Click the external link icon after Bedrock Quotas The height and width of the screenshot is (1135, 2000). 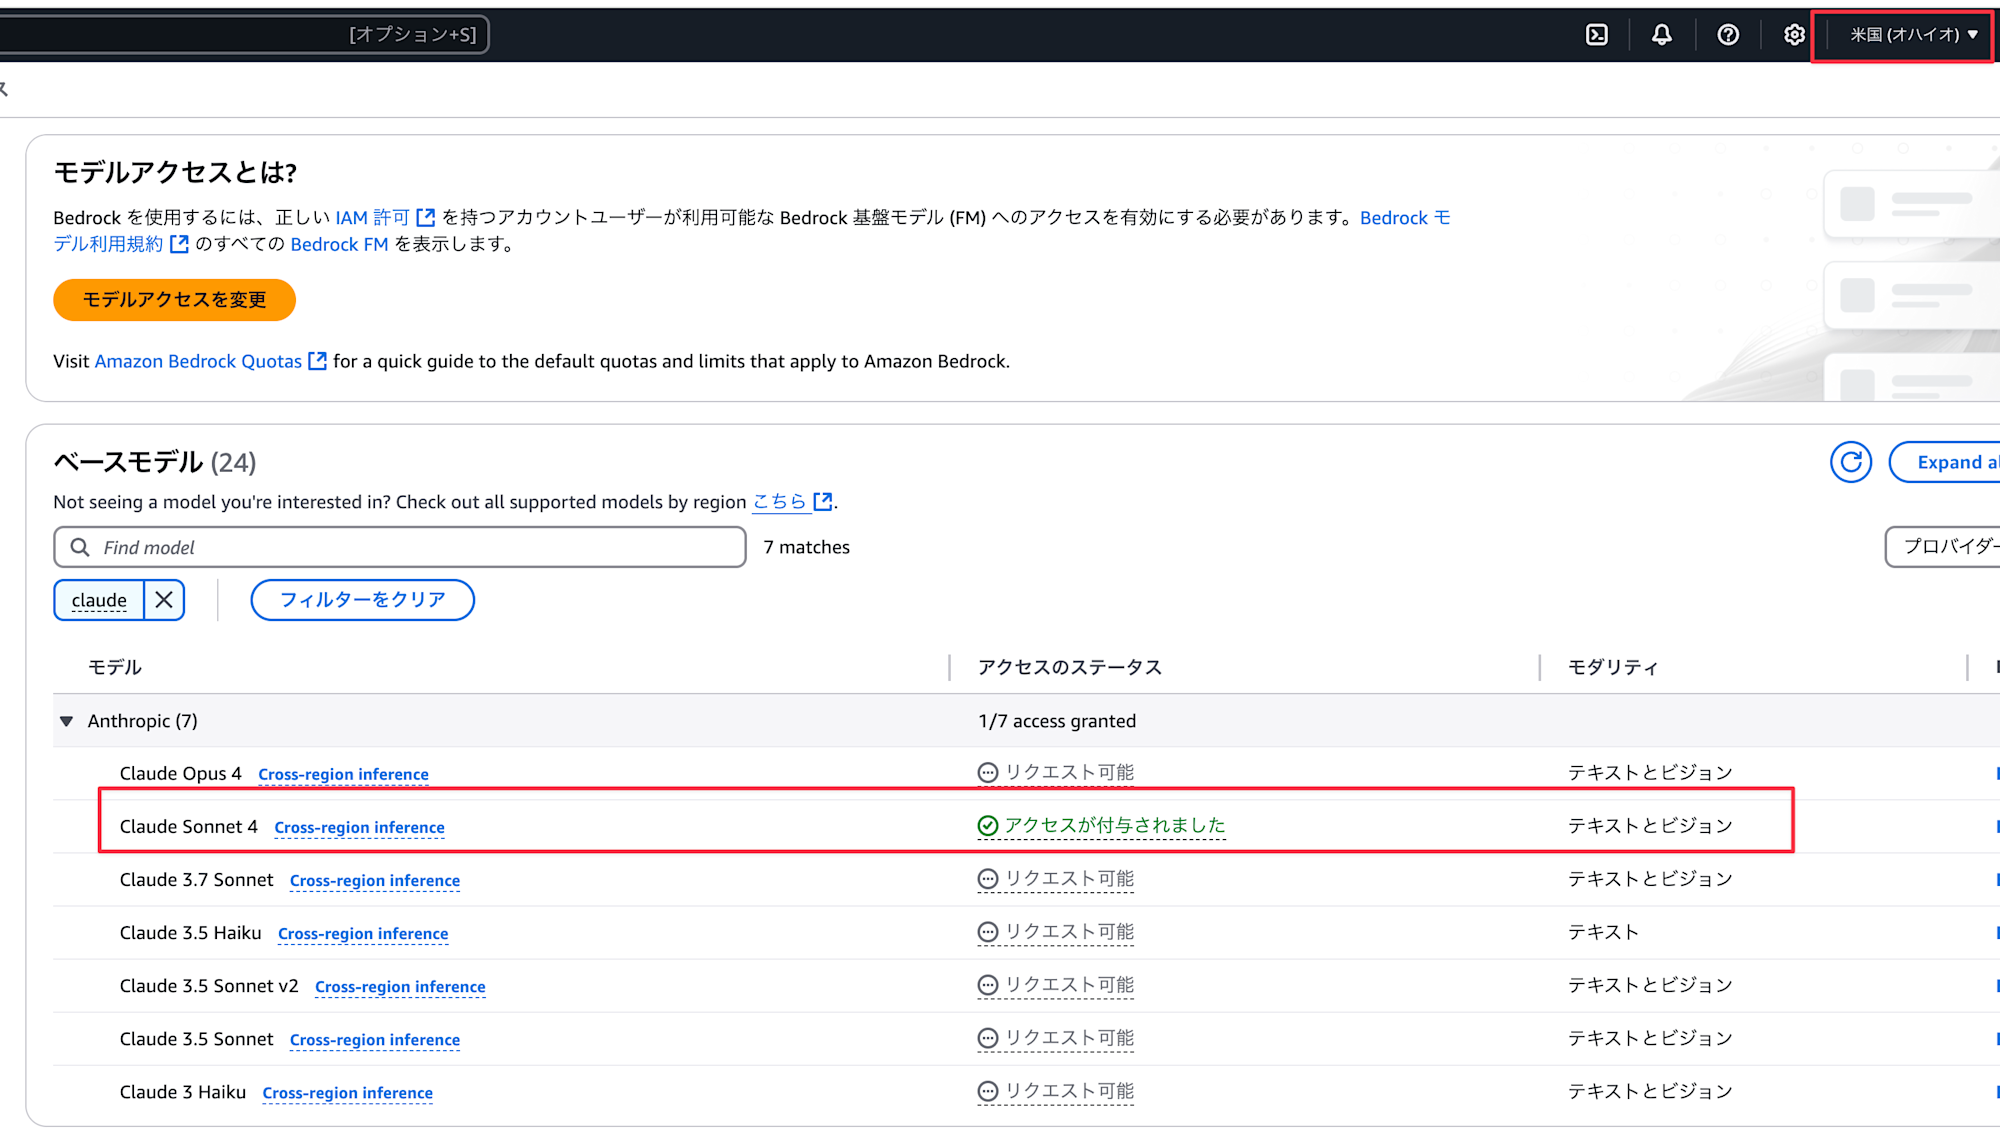click(317, 361)
